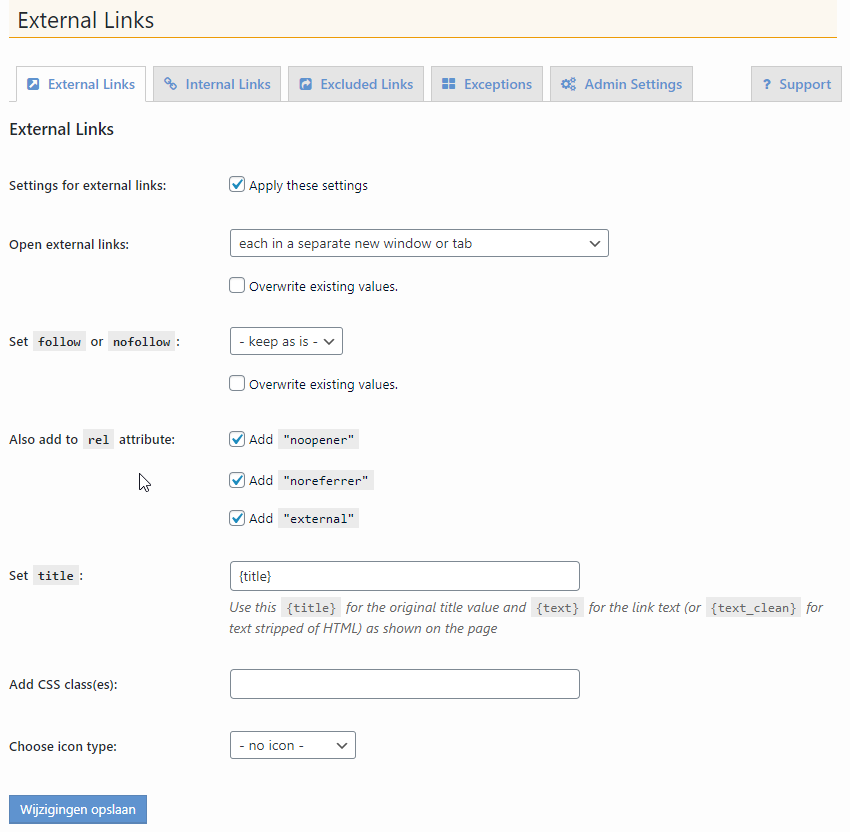This screenshot has height=832, width=850.
Task: Click the {title} placeholder in the hint text
Action: click(x=311, y=608)
